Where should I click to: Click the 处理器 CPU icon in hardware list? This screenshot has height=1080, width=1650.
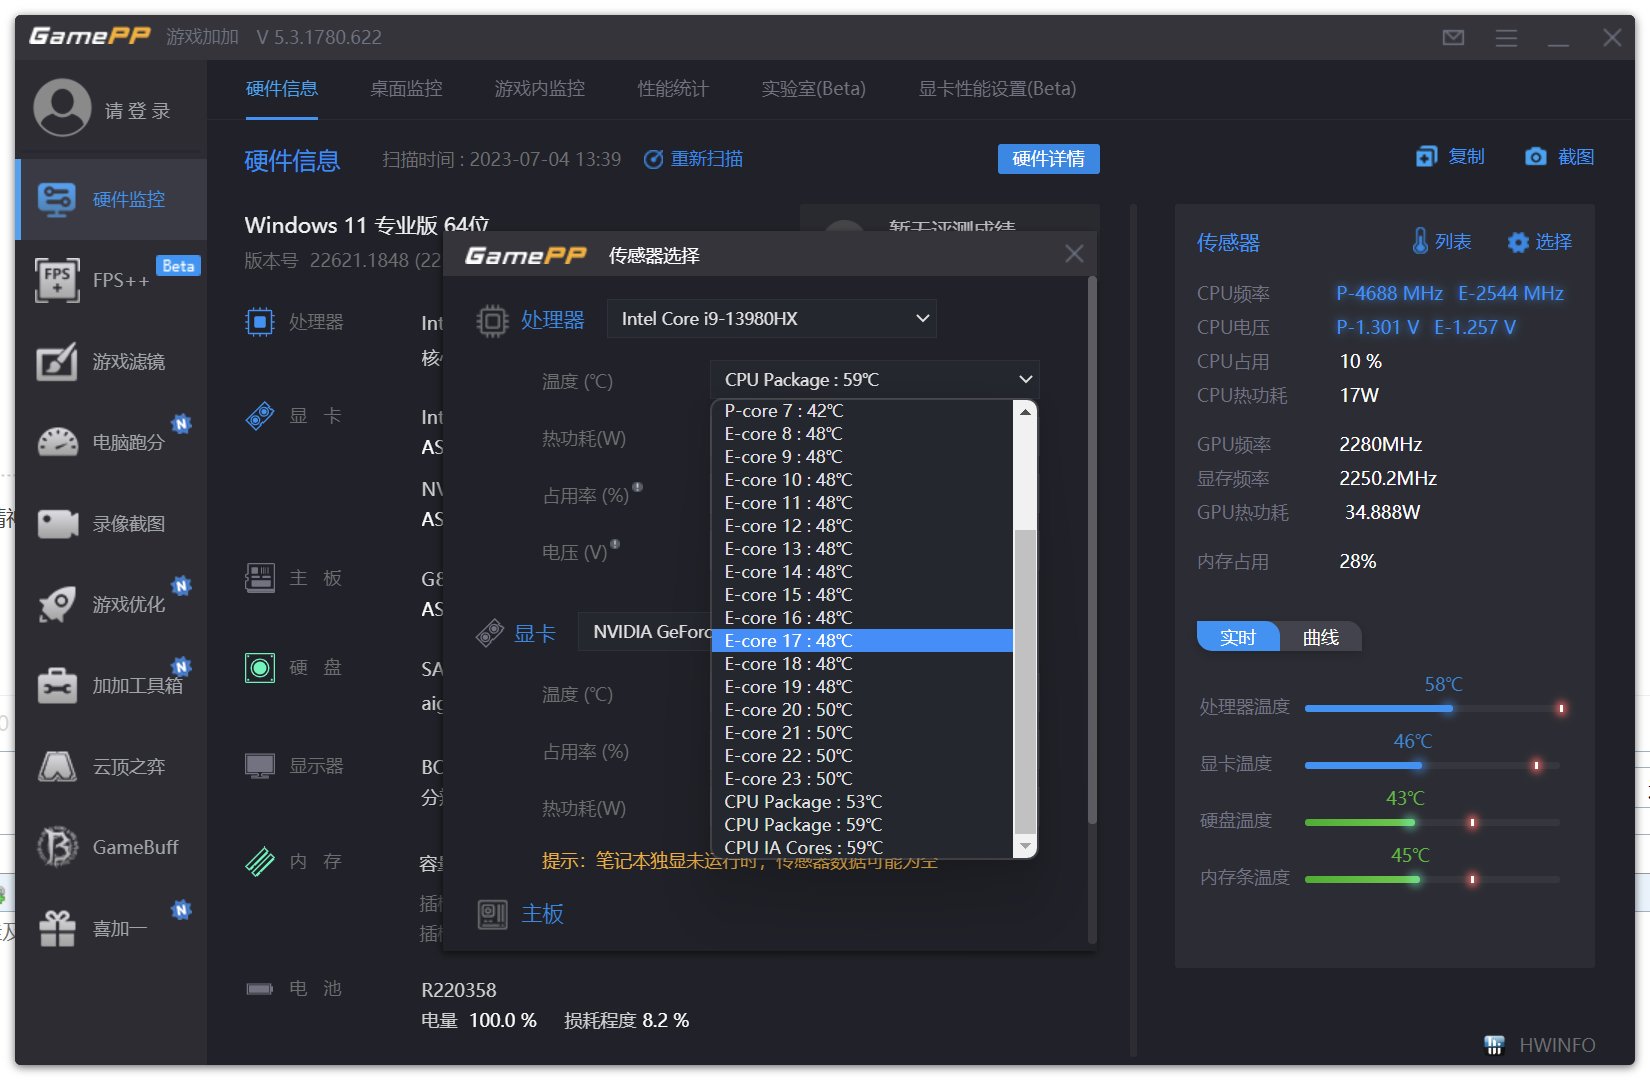260,322
